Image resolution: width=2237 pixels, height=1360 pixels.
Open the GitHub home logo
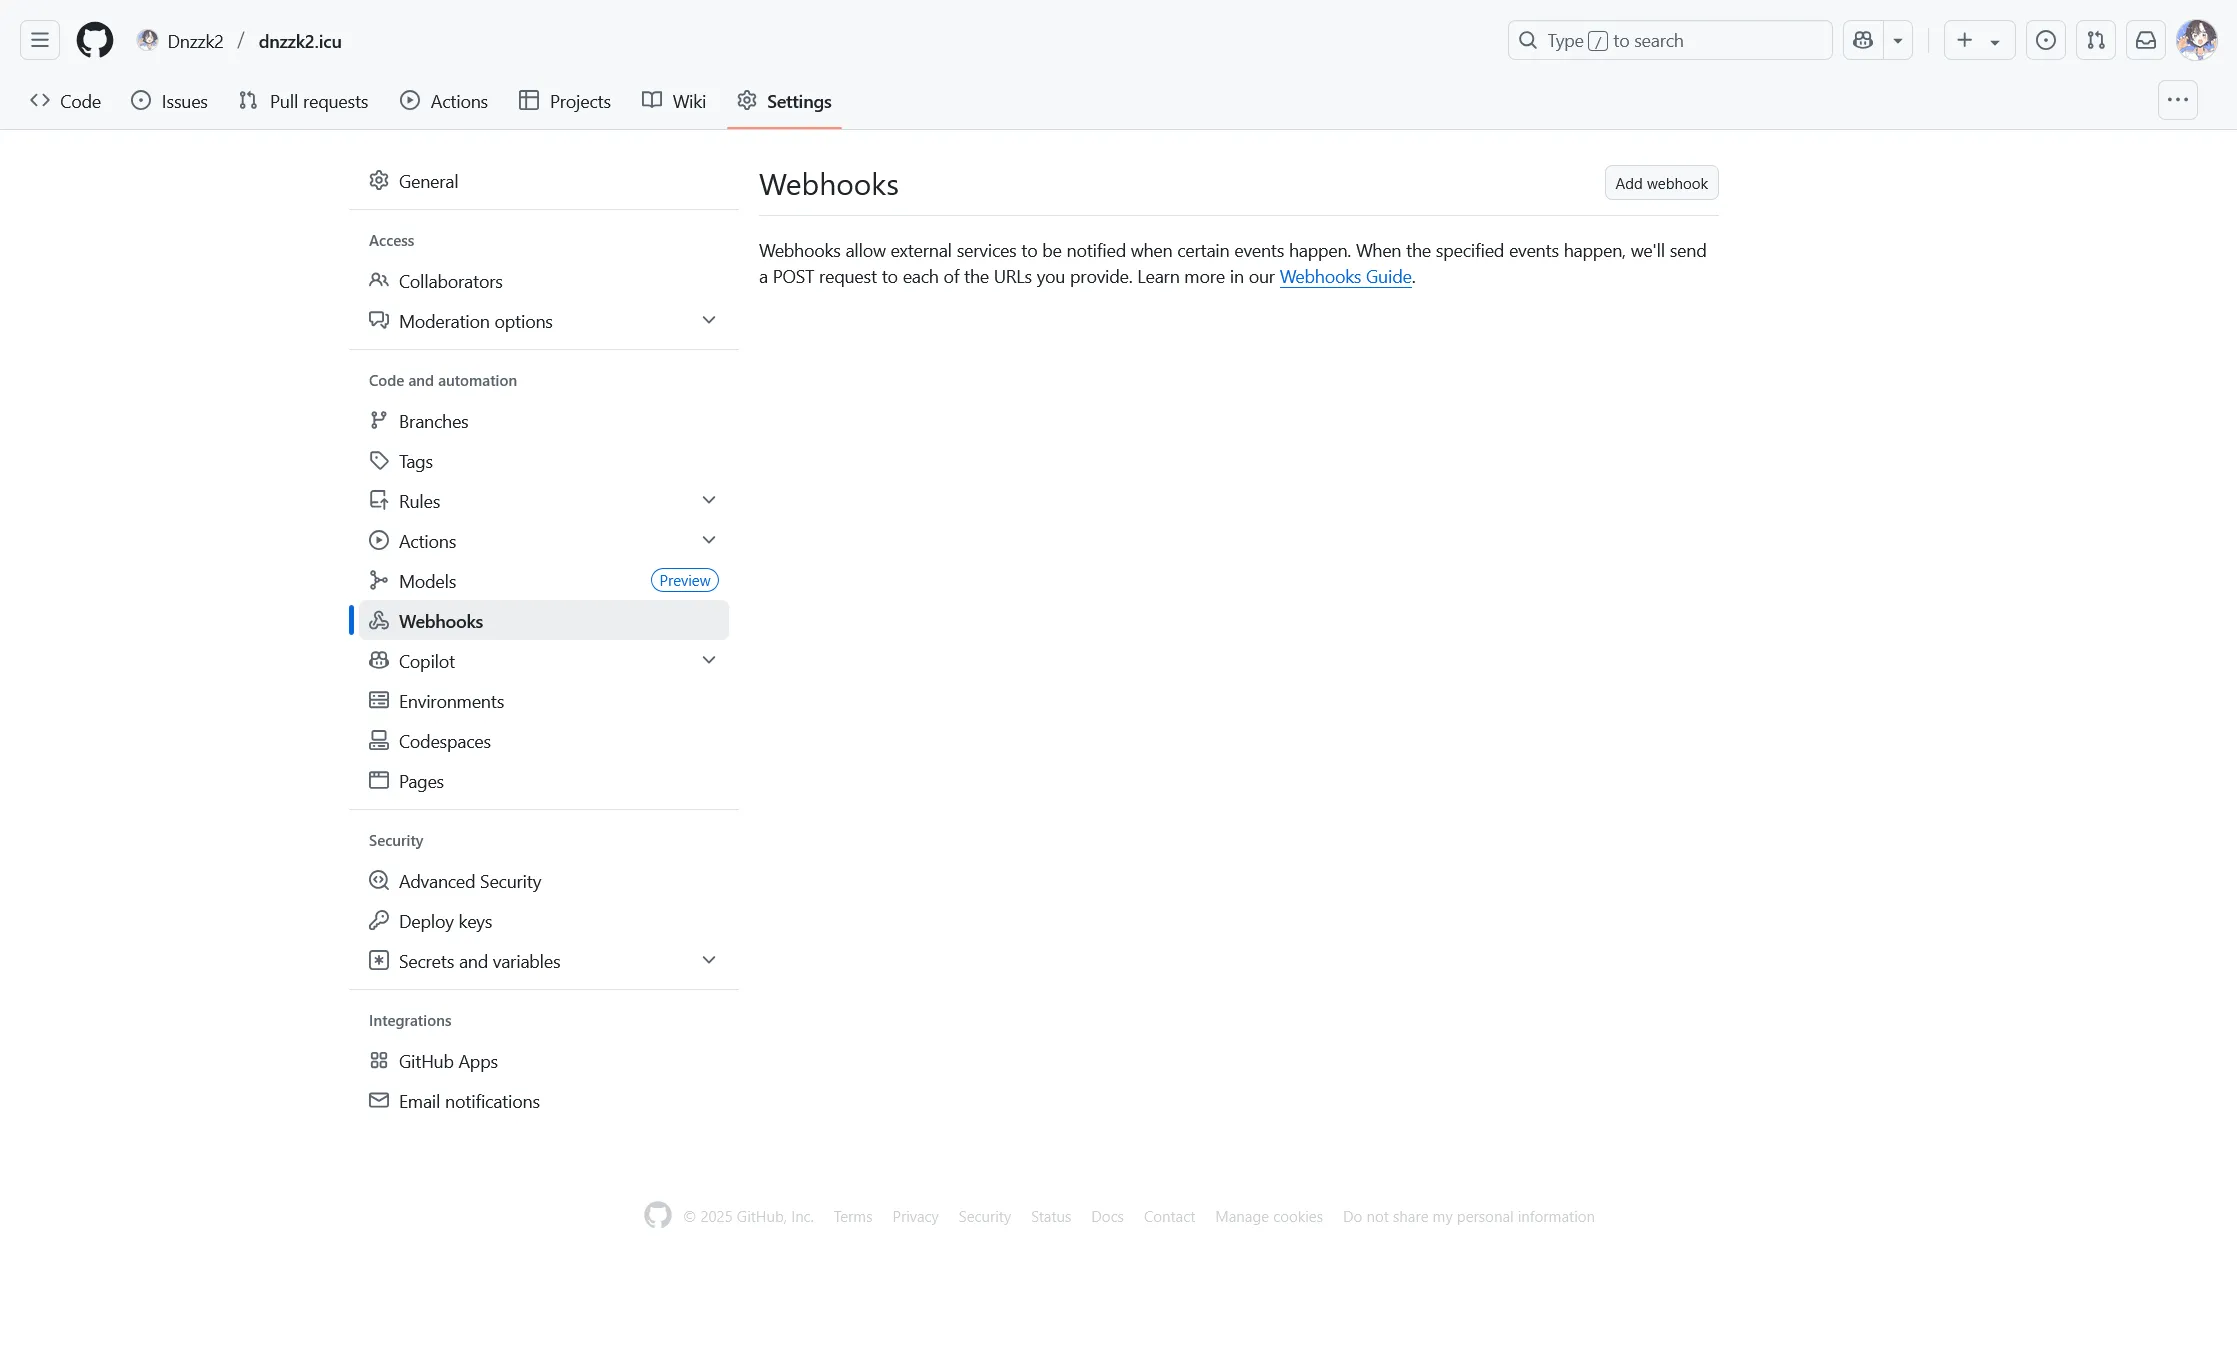tap(95, 40)
